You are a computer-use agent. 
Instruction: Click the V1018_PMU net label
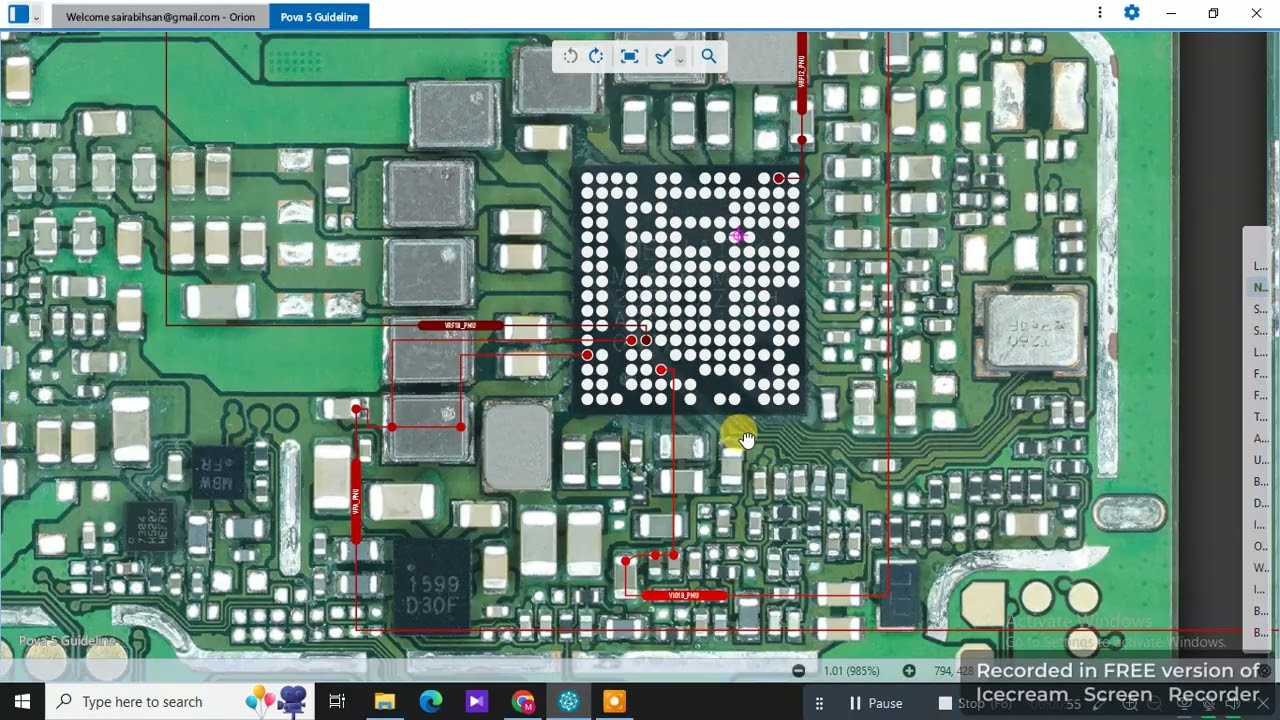point(684,595)
